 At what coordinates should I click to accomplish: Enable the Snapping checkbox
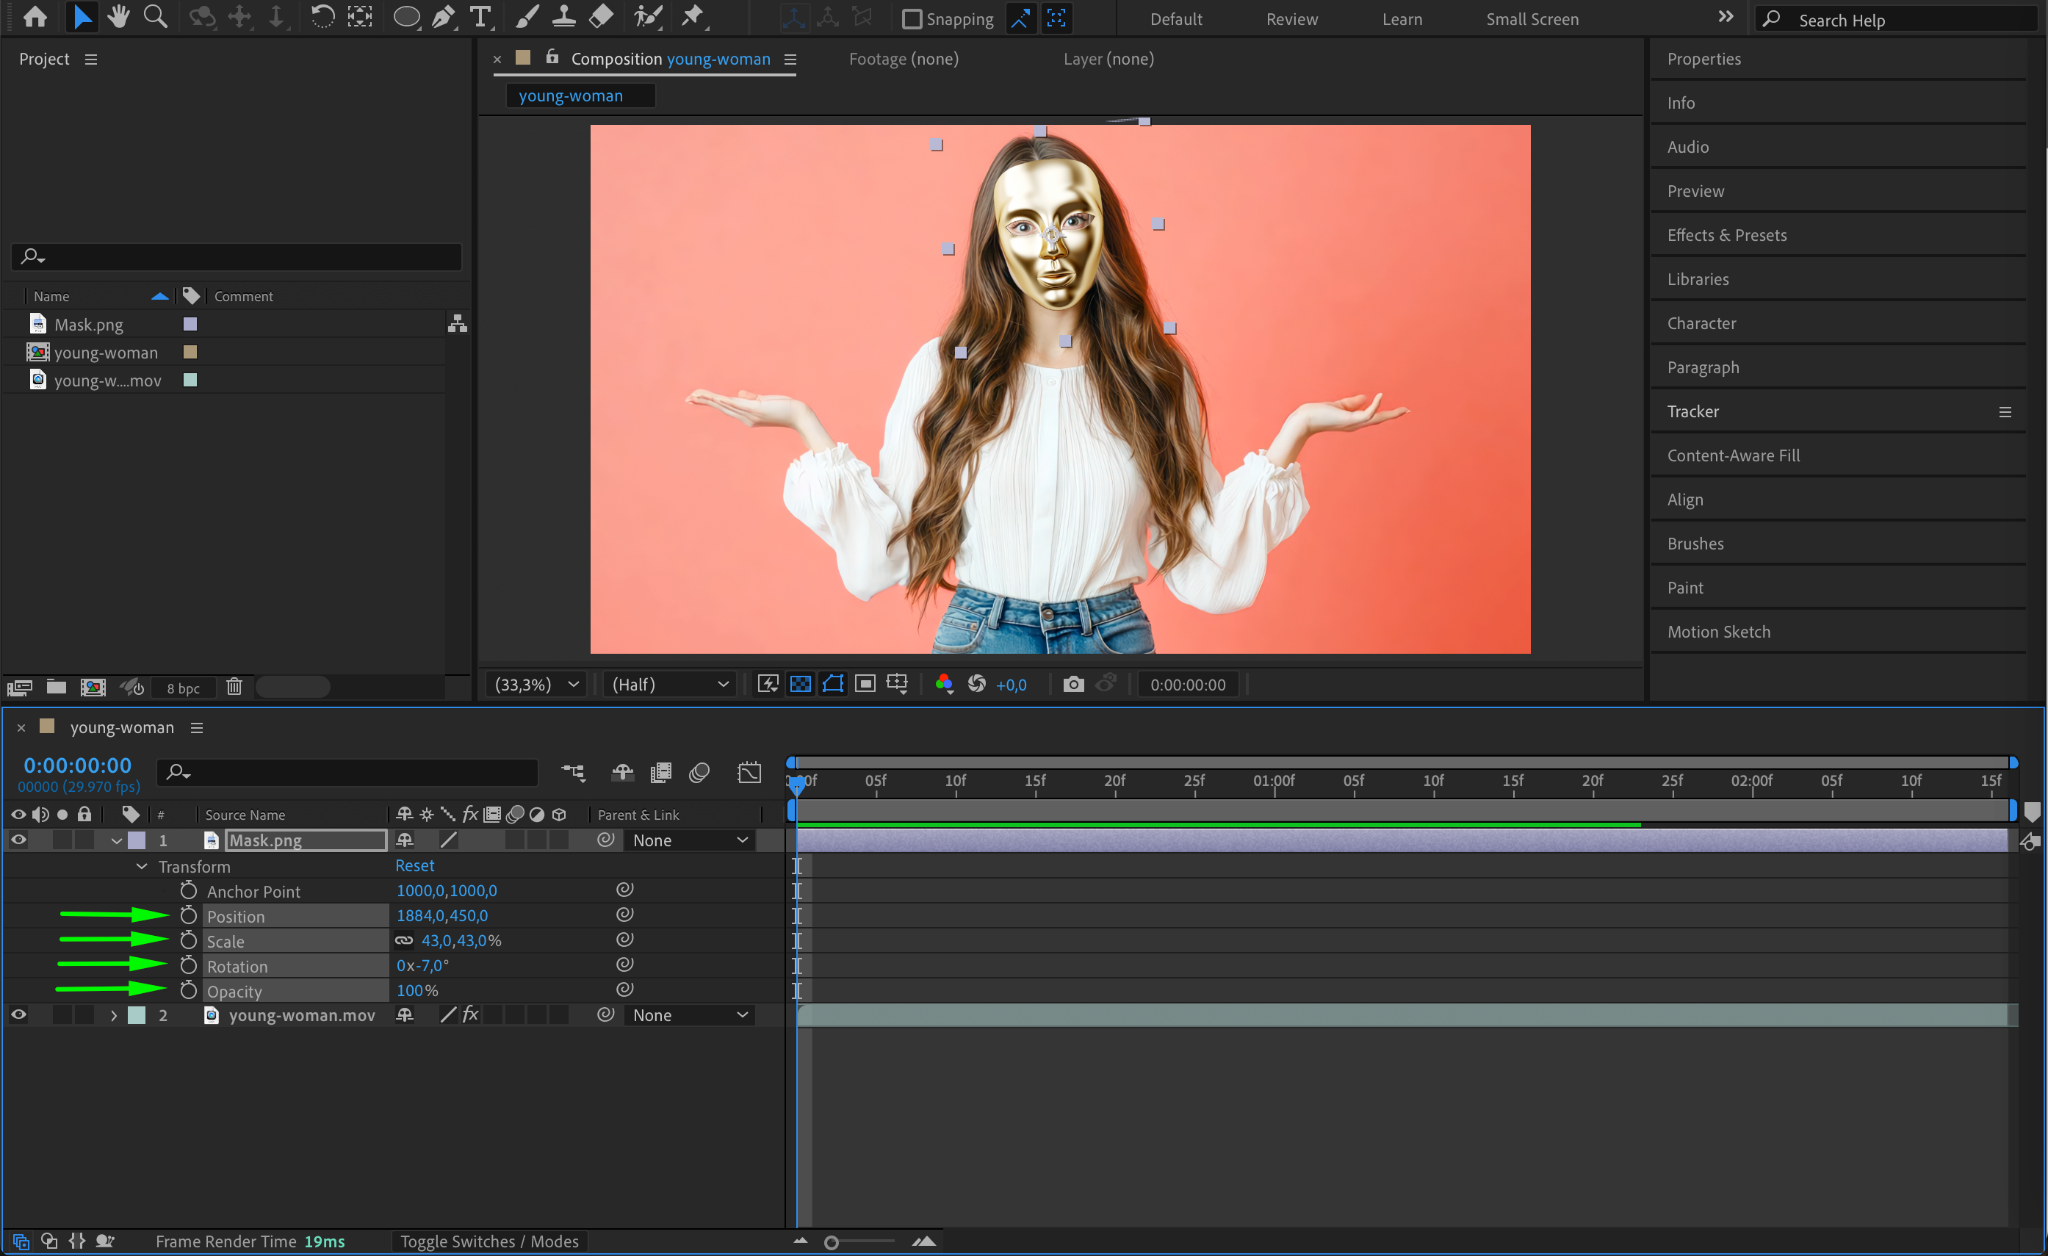point(911,19)
